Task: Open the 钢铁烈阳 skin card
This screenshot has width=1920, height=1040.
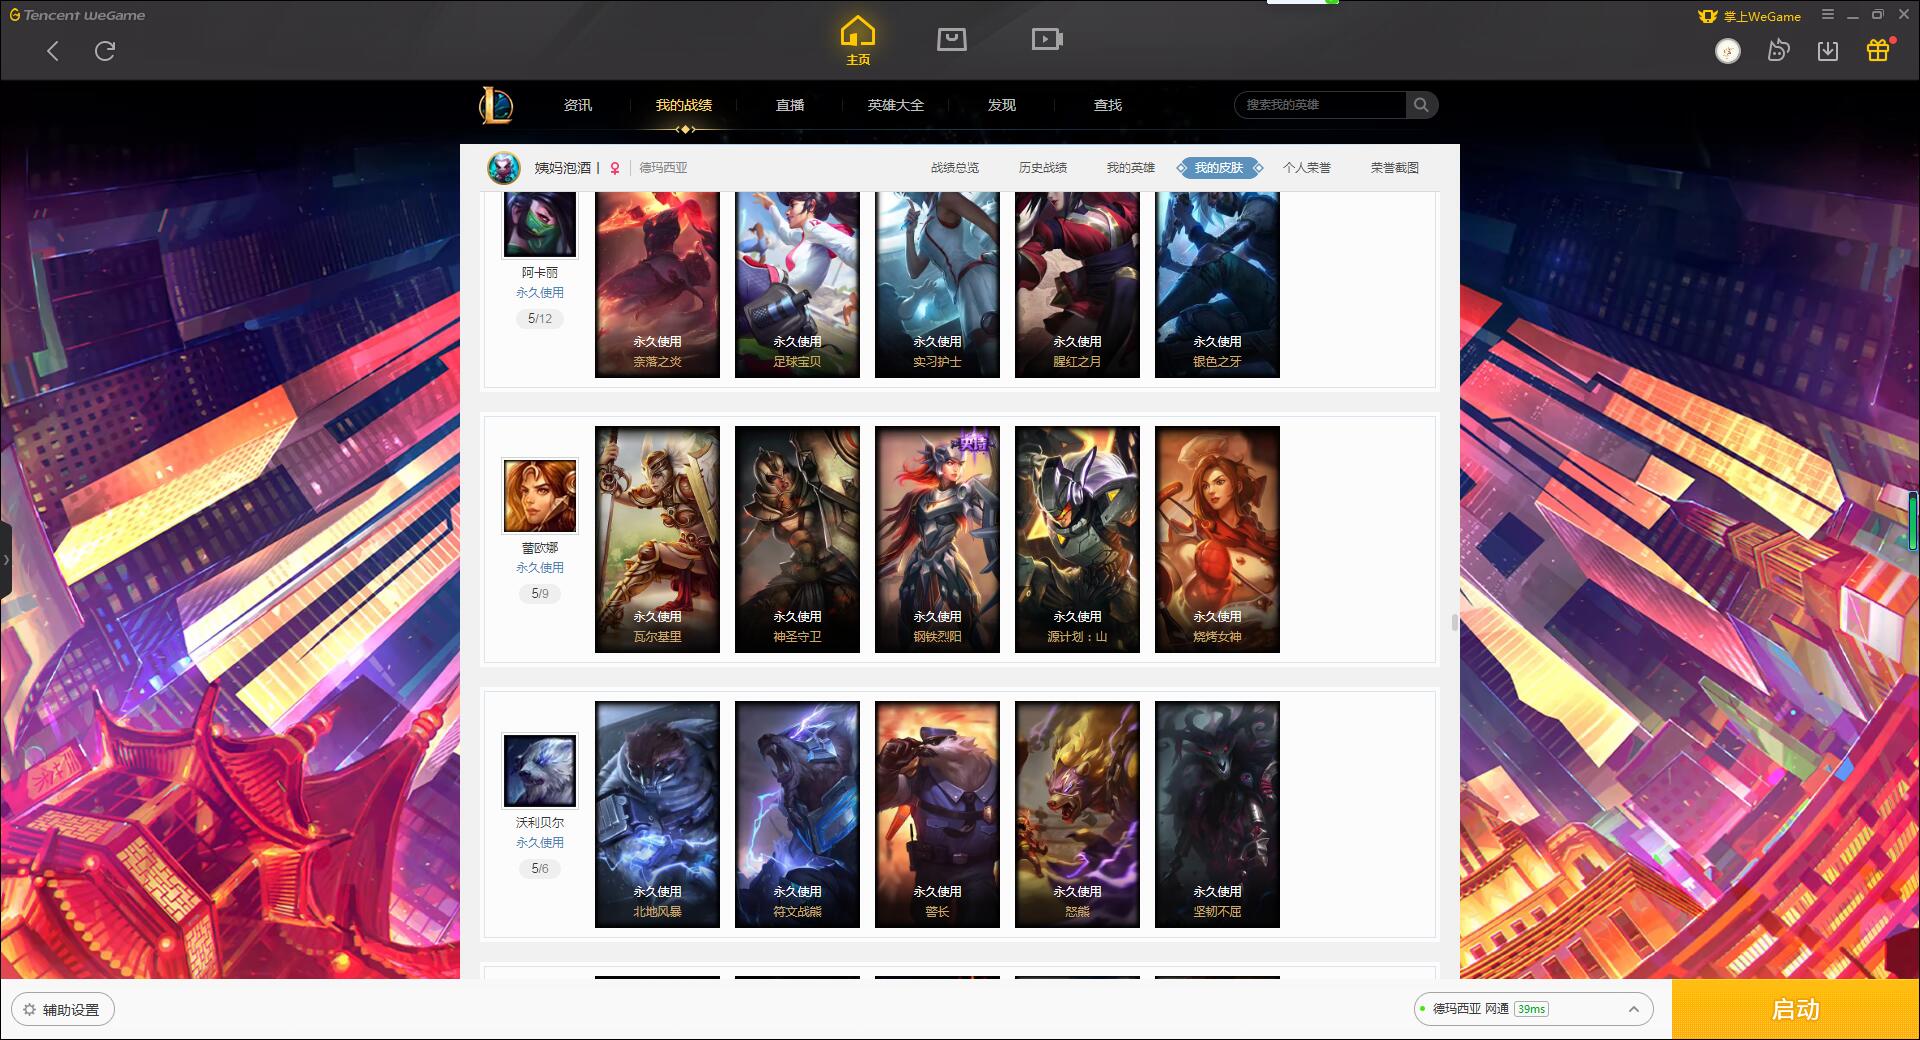Action: tap(937, 540)
